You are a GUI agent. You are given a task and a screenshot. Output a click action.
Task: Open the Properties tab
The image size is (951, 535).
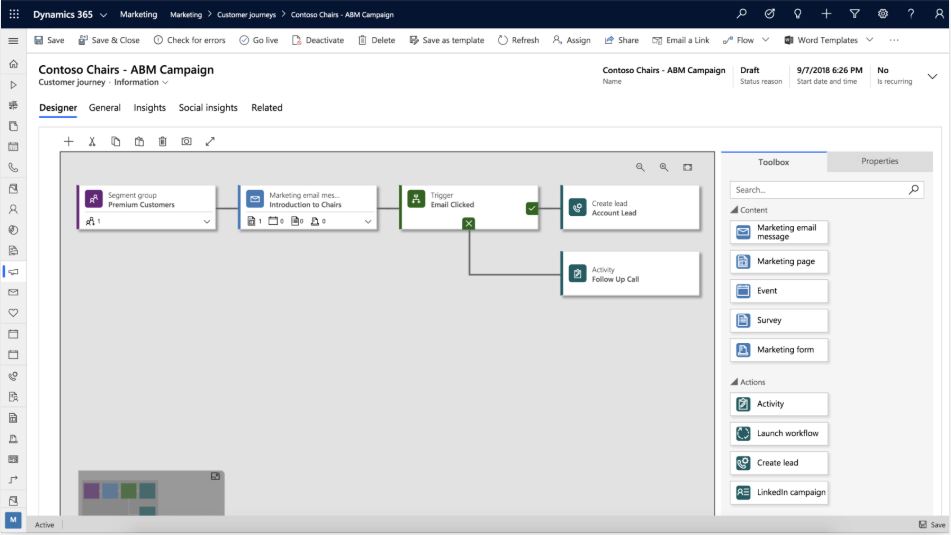[879, 161]
